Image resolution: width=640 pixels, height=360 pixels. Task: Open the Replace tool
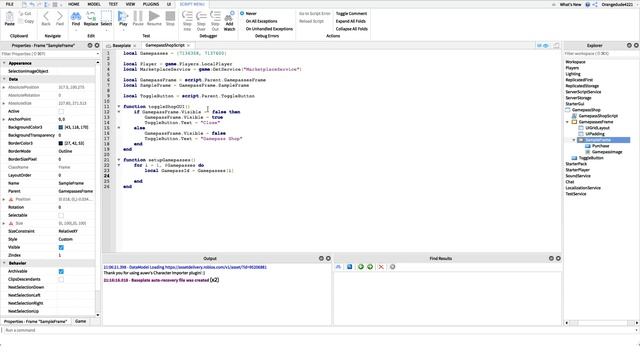tap(91, 18)
